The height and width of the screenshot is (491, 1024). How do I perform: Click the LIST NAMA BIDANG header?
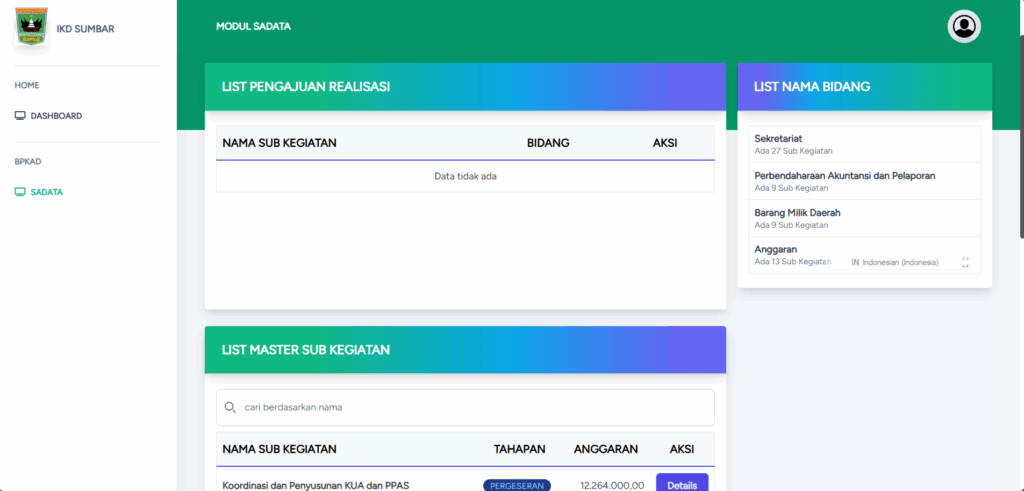[865, 87]
